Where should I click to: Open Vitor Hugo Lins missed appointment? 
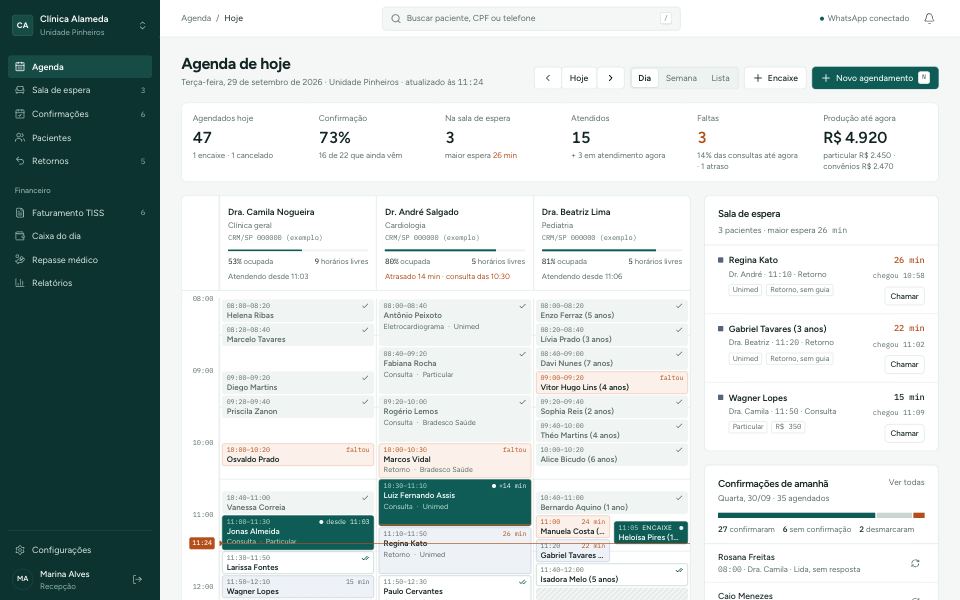(612, 383)
